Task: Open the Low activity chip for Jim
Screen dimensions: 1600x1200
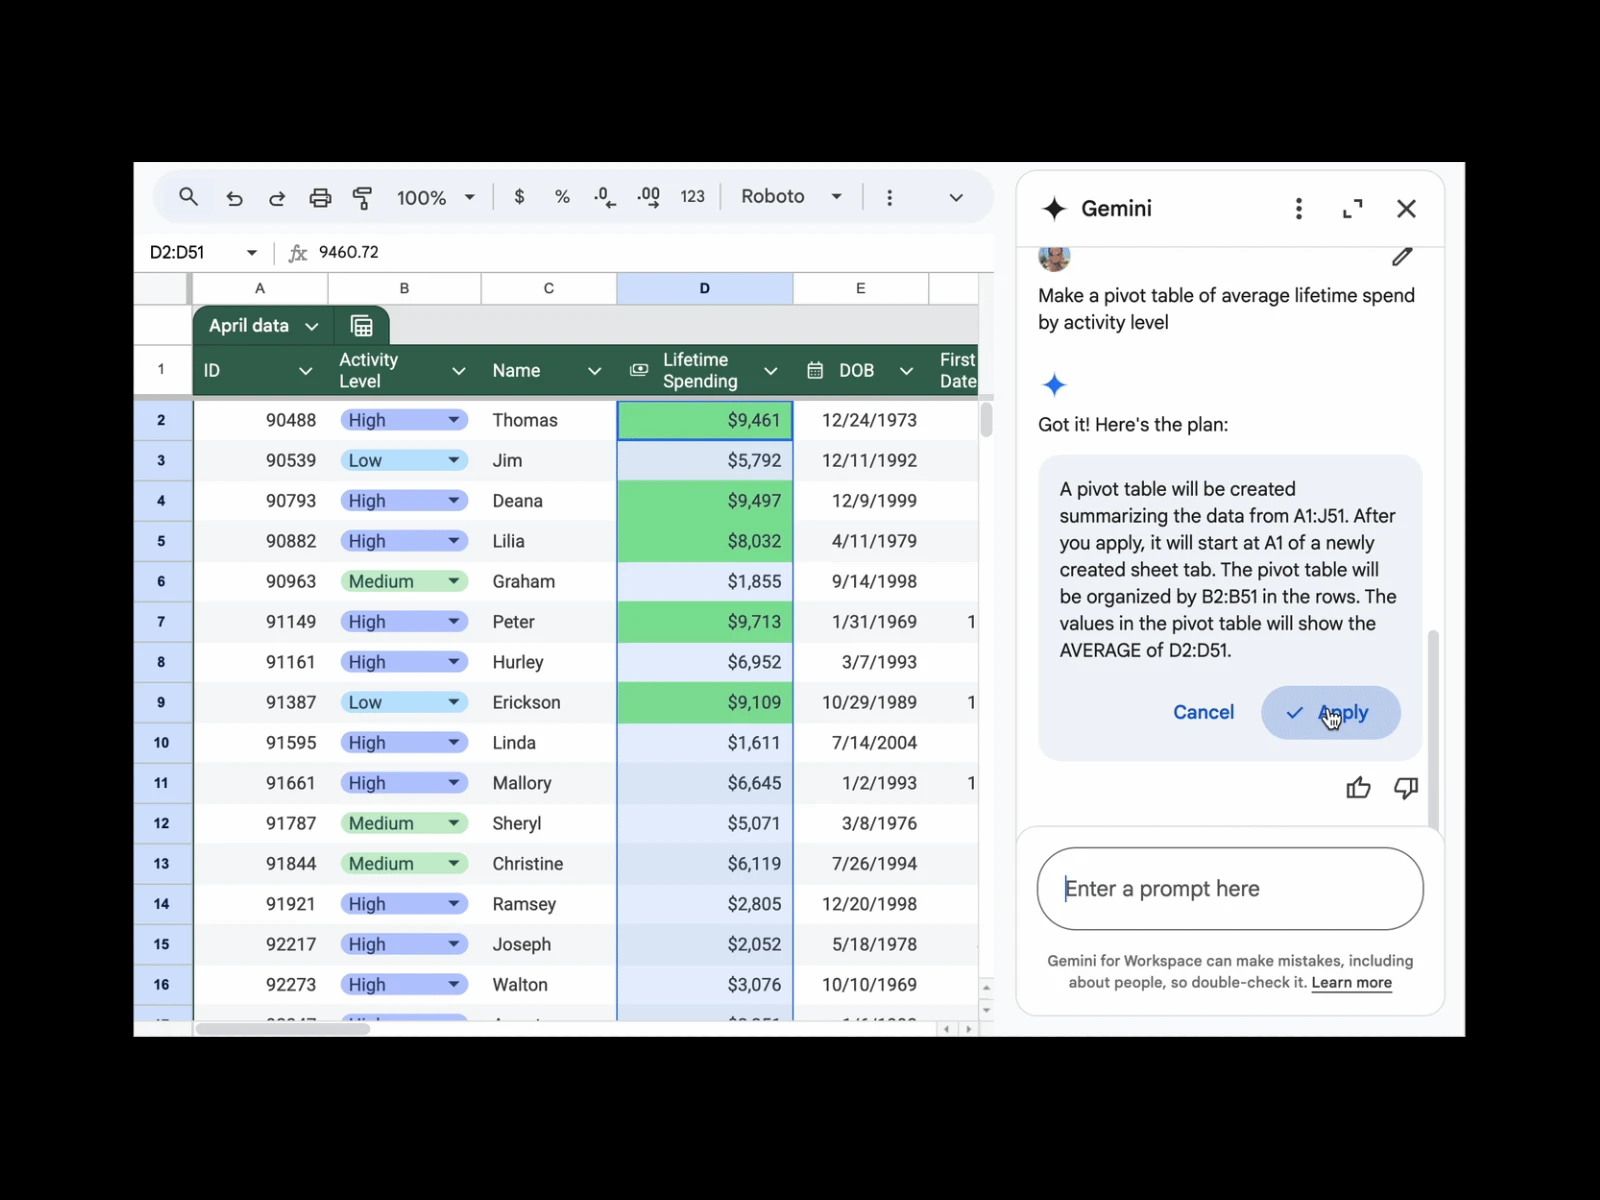Action: (404, 460)
